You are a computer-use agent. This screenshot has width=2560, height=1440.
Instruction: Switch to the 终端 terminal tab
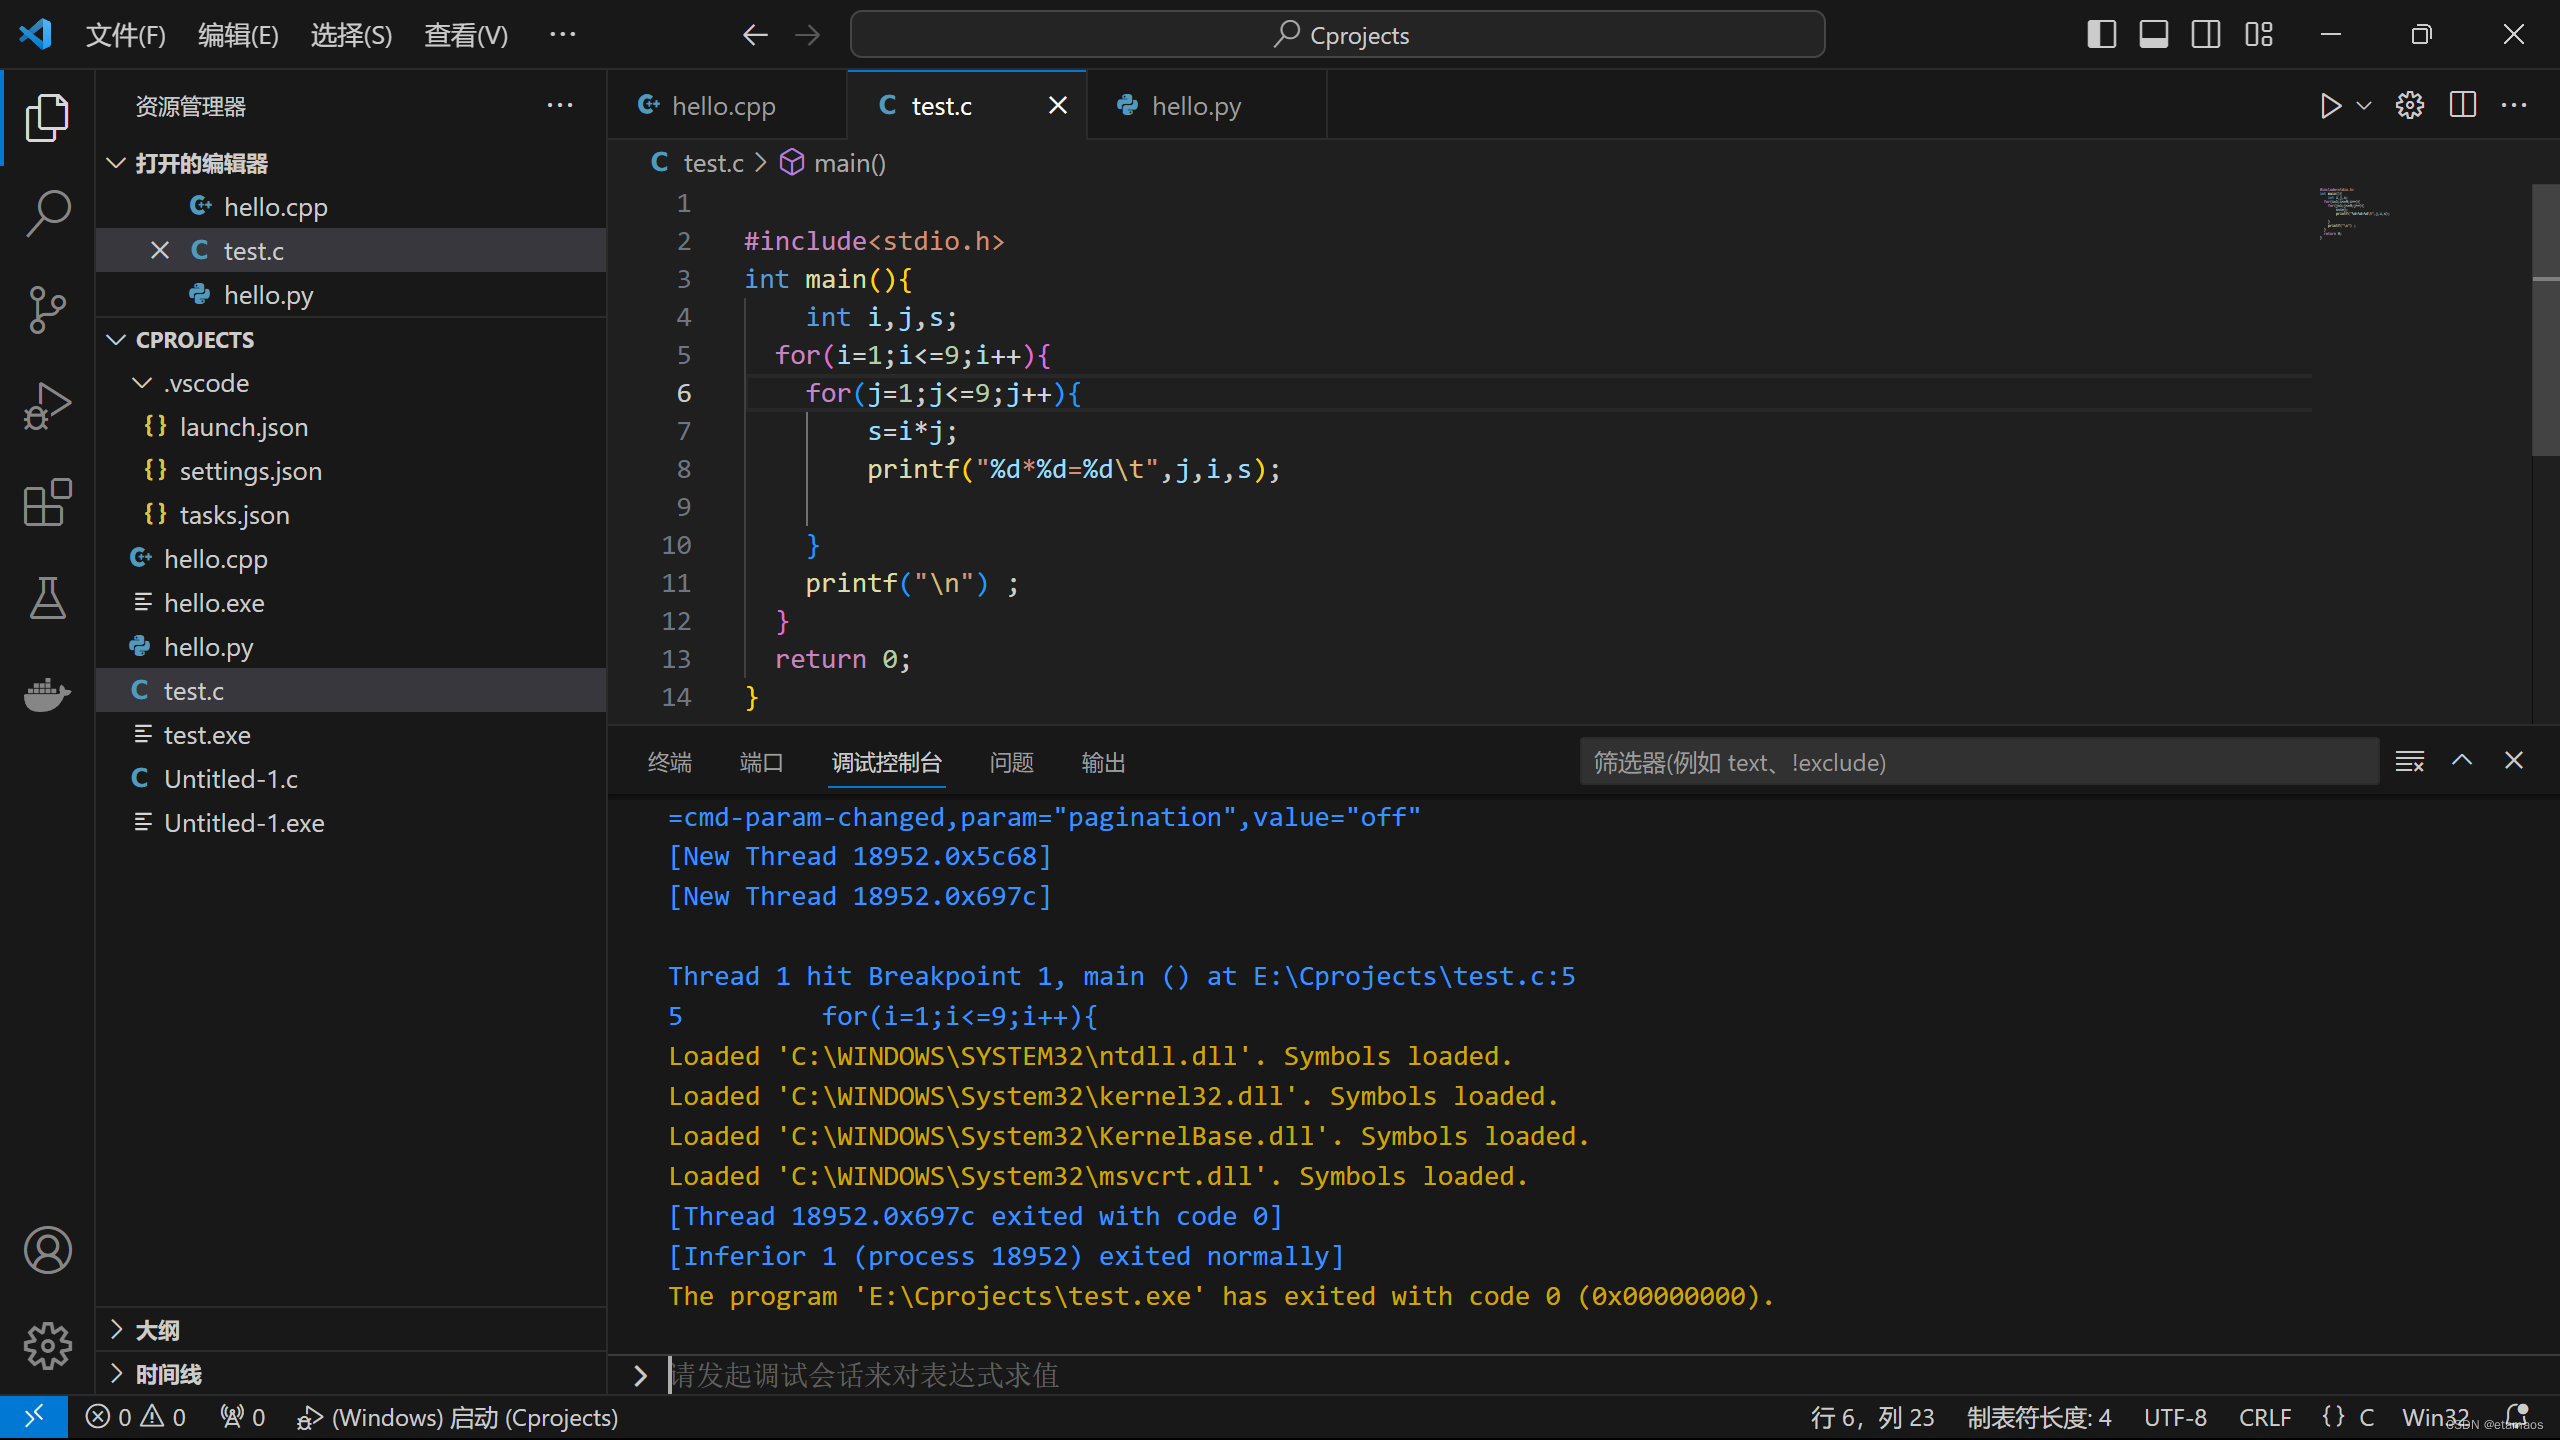pyautogui.click(x=669, y=763)
